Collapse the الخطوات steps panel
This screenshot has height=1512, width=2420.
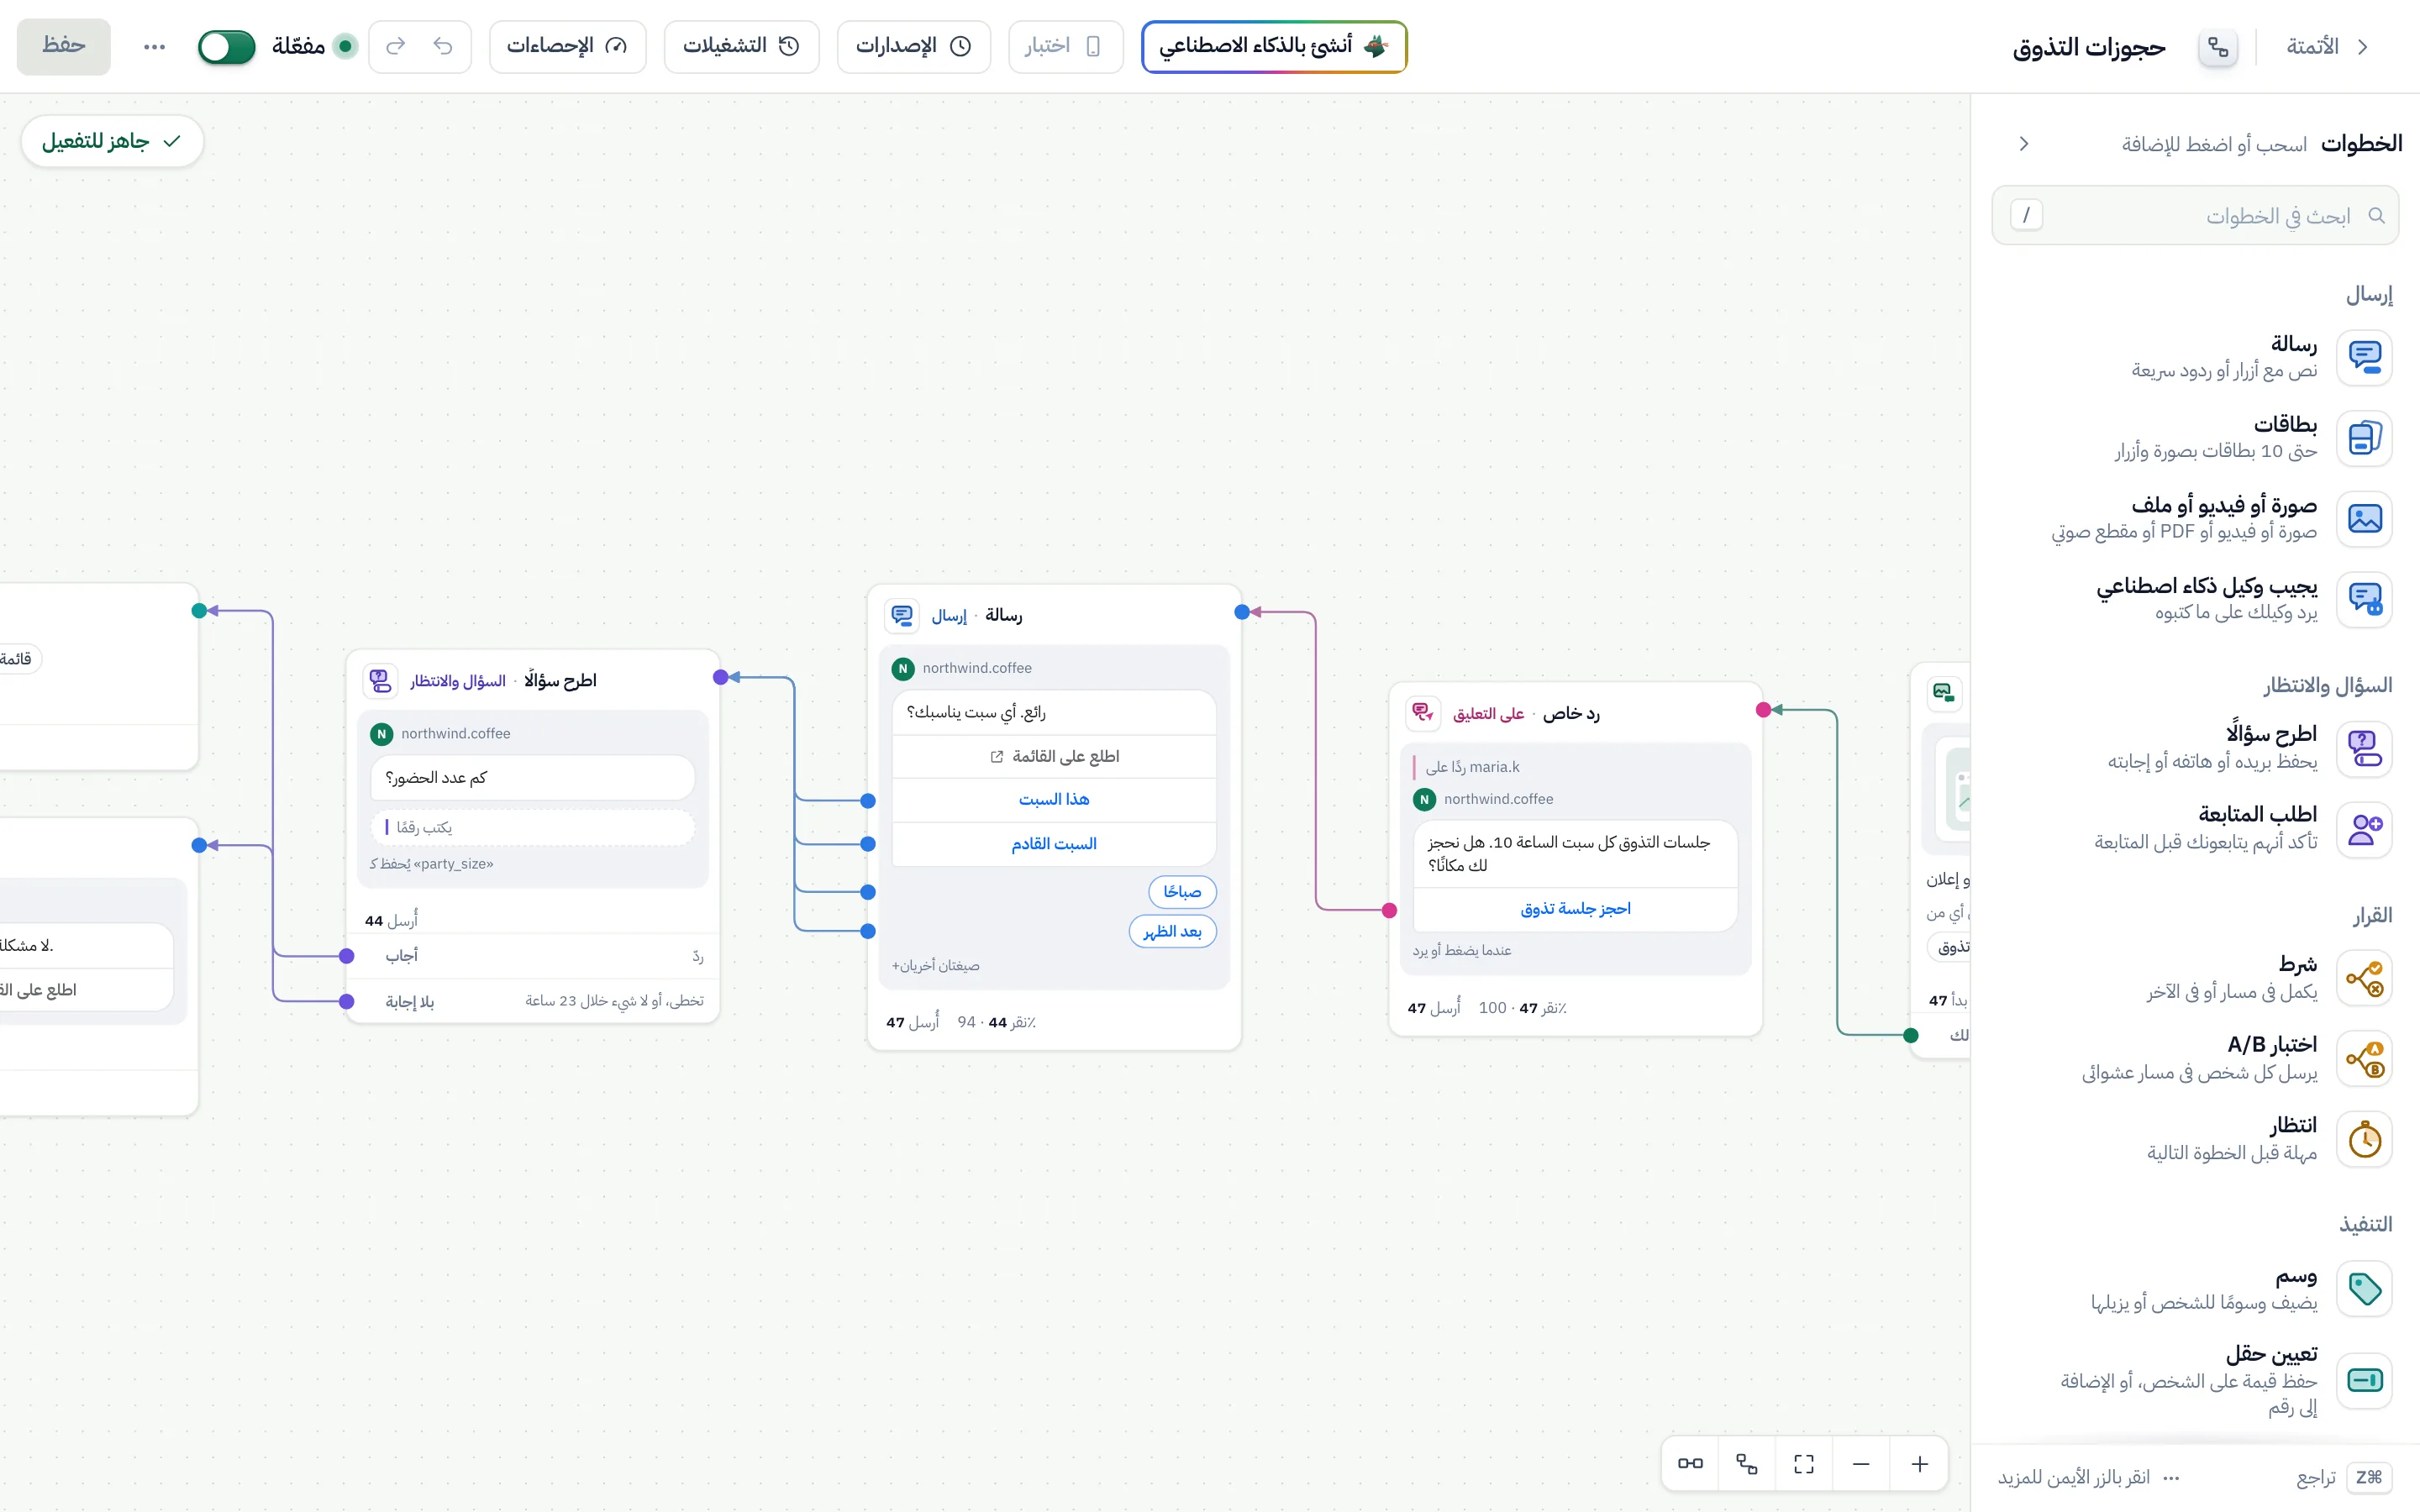2024,144
